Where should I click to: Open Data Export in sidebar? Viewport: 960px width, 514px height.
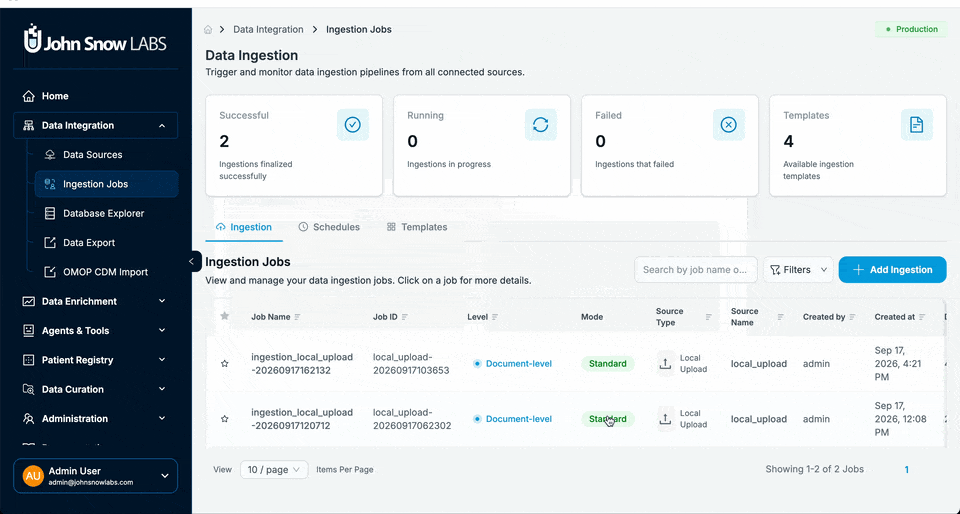pyautogui.click(x=107, y=243)
